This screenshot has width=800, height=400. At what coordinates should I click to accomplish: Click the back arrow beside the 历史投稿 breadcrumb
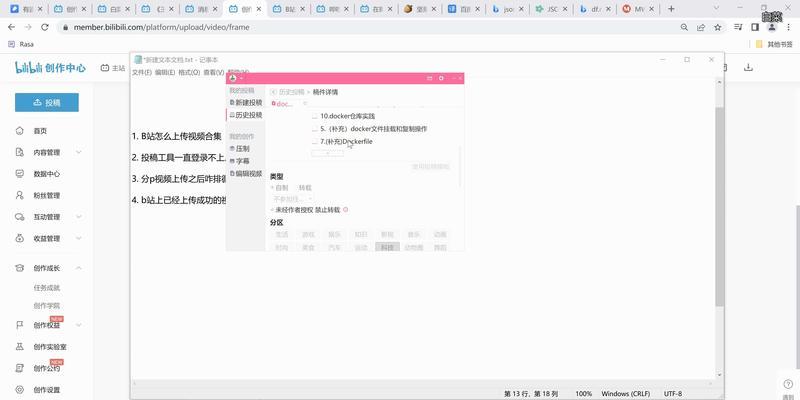point(273,92)
